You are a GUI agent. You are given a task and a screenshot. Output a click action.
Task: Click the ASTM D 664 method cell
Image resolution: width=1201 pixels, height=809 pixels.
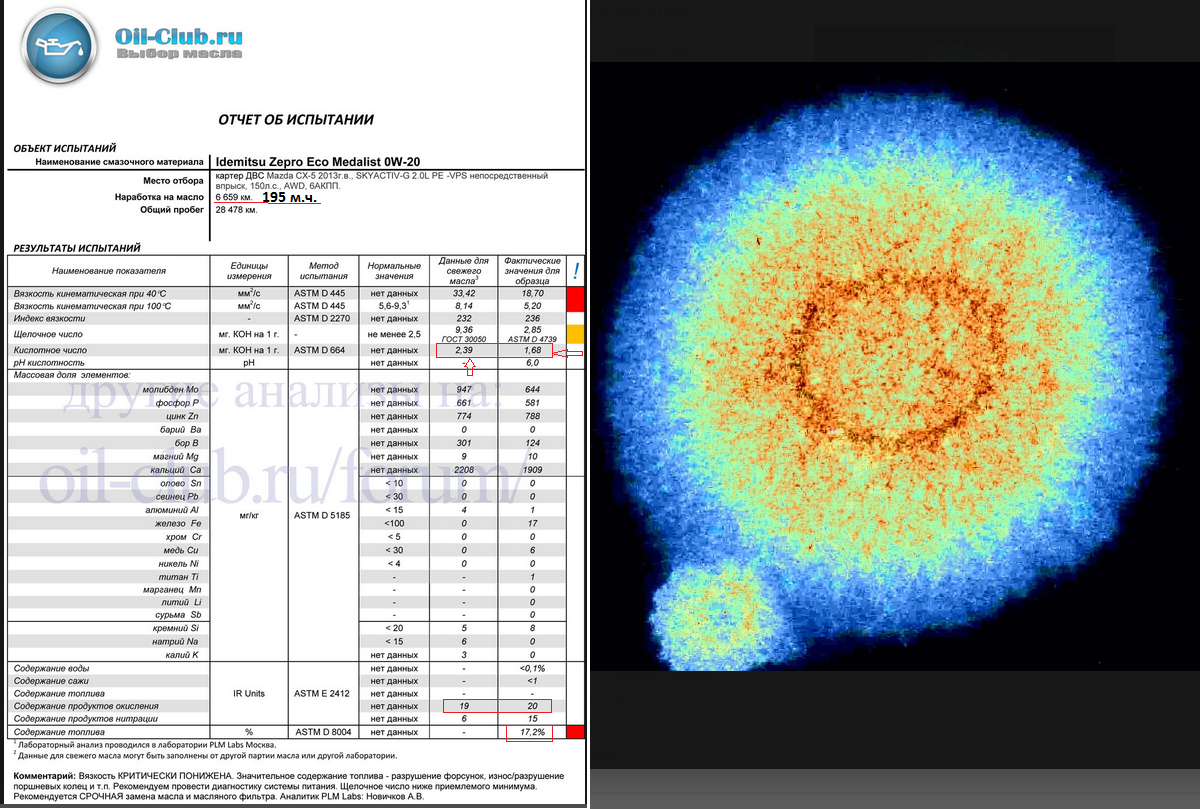pos(318,351)
